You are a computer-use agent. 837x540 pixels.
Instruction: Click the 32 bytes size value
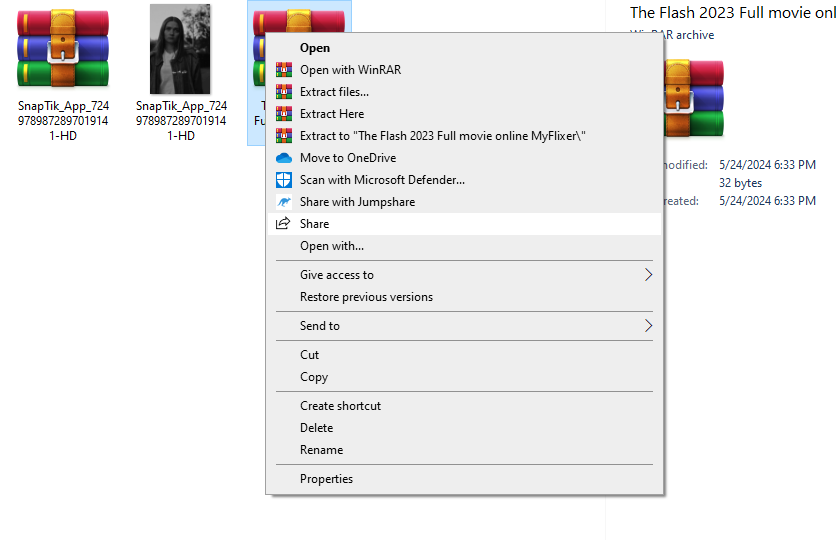click(740, 182)
